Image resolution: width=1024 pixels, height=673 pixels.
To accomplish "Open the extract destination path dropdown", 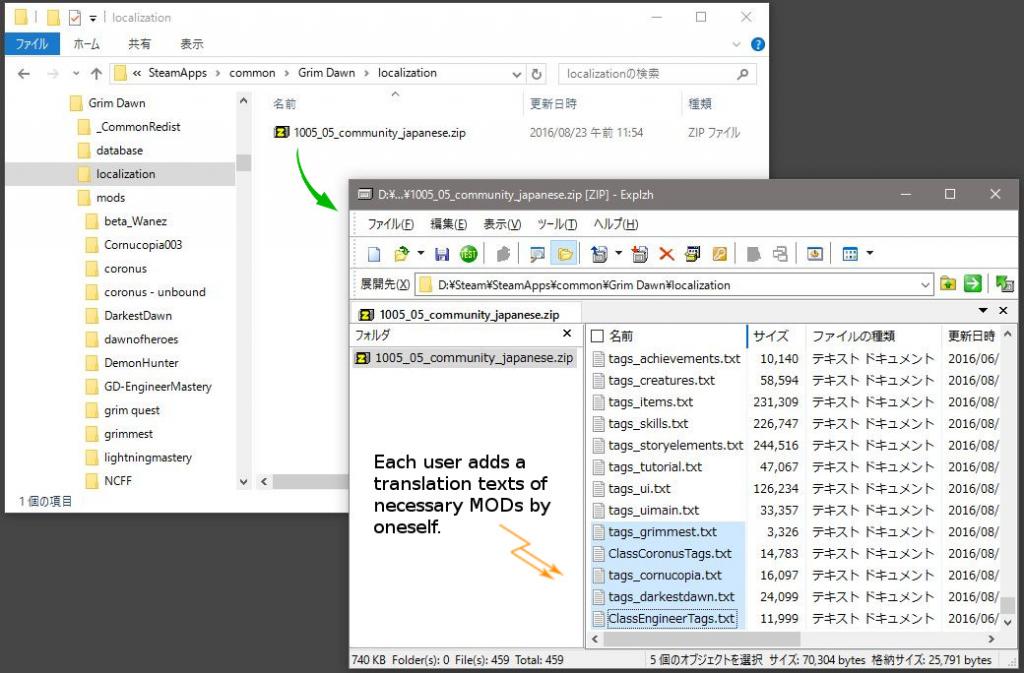I will tap(925, 285).
